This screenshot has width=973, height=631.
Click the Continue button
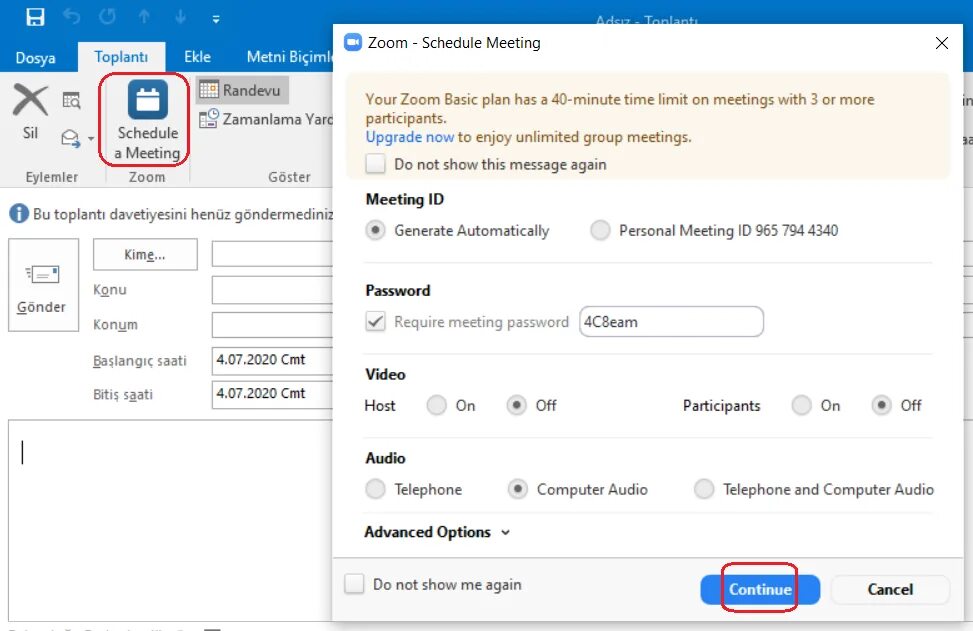click(x=760, y=589)
